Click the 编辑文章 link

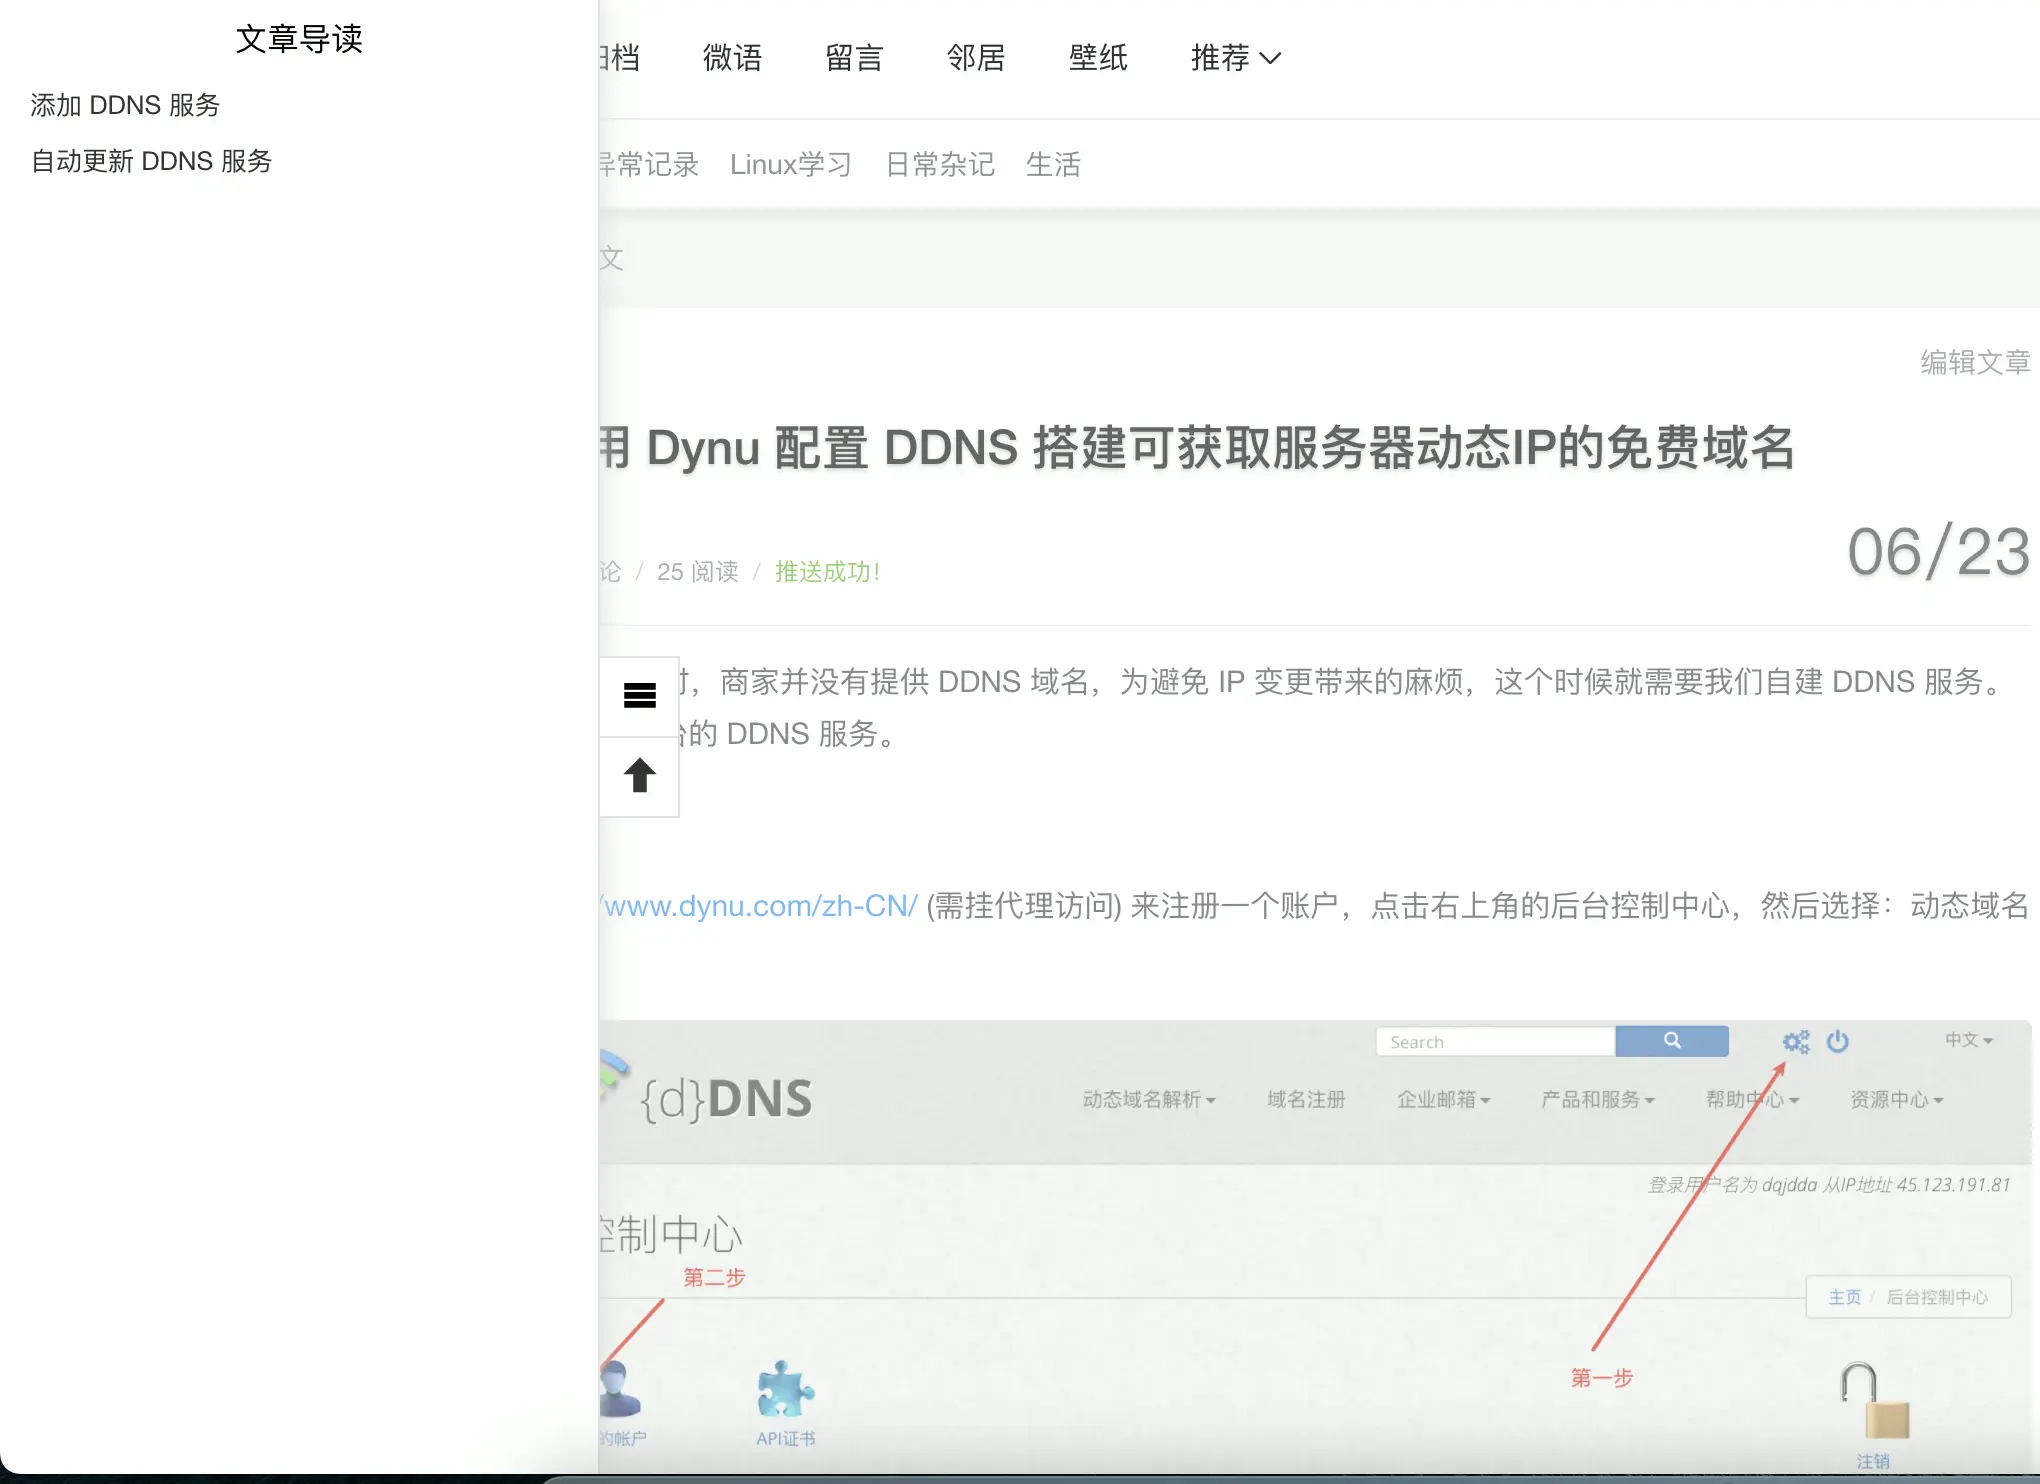(1975, 362)
